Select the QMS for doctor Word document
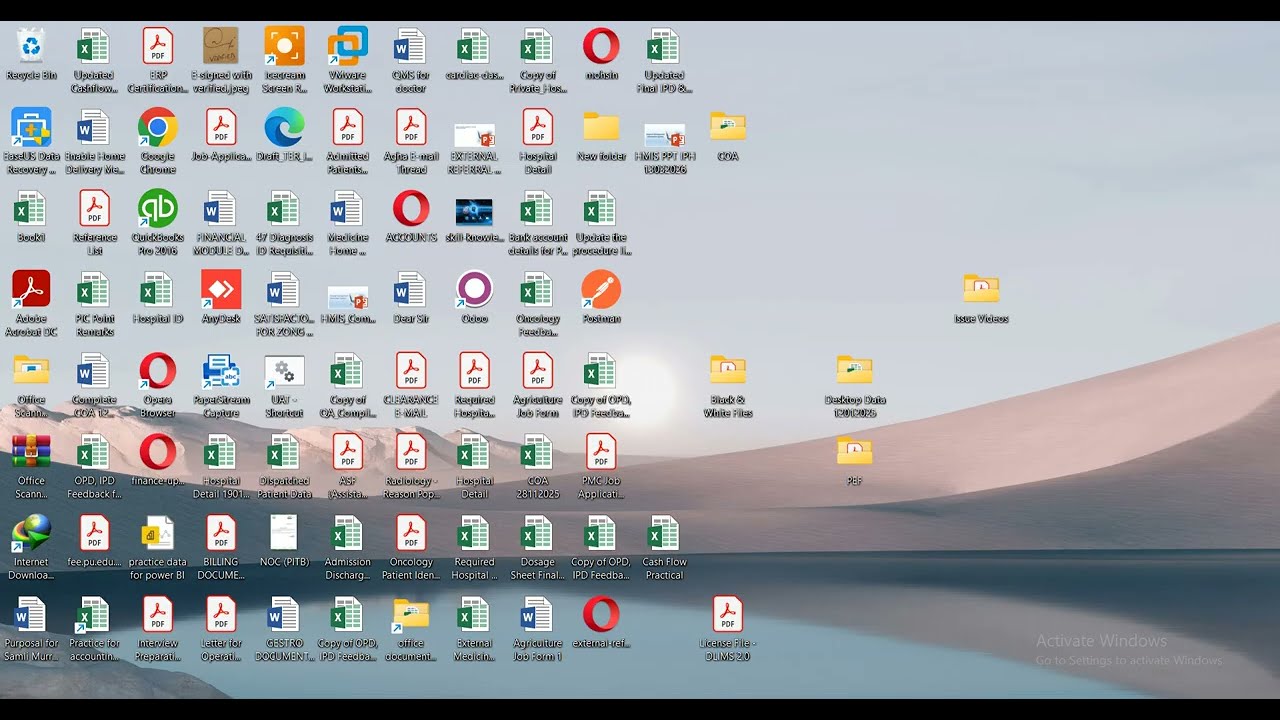The image size is (1280, 720). (411, 46)
